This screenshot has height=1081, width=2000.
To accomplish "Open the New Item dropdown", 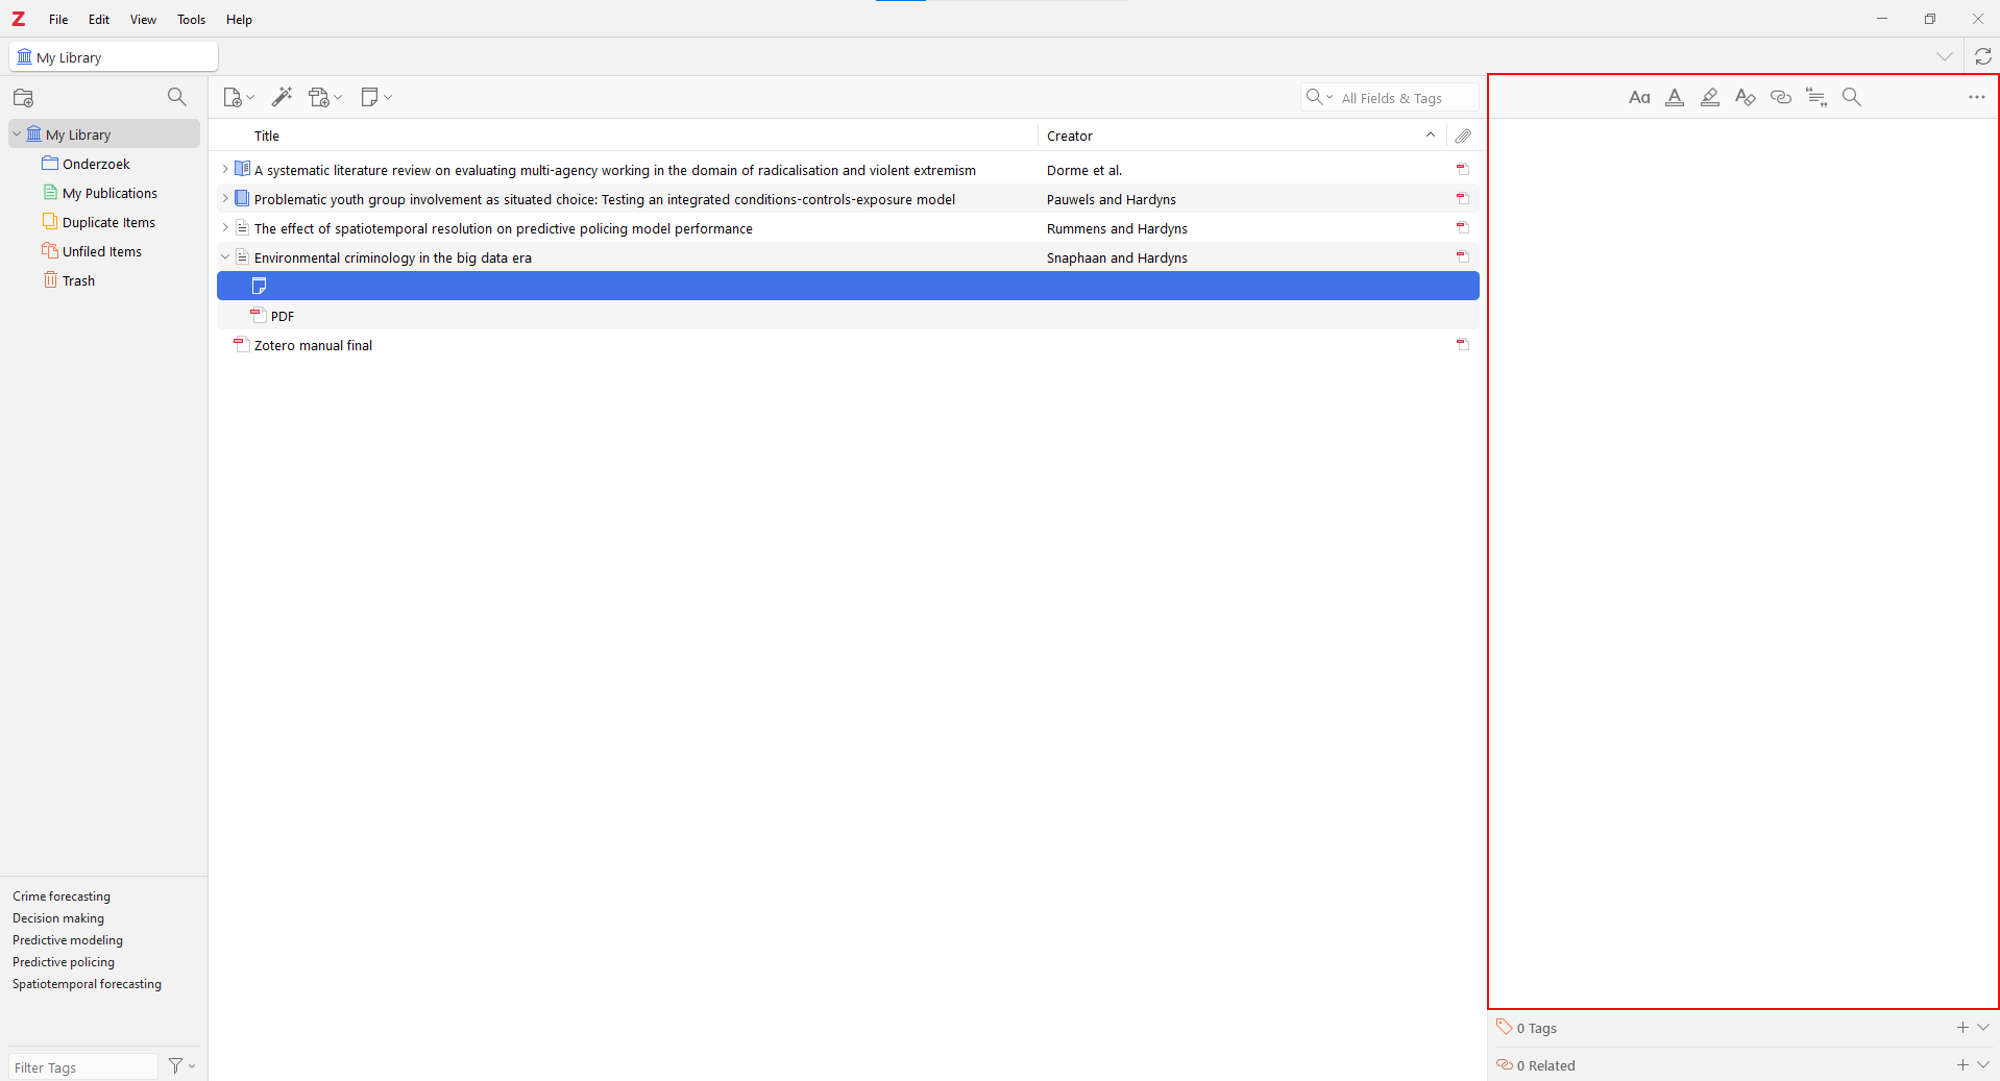I will 238,97.
